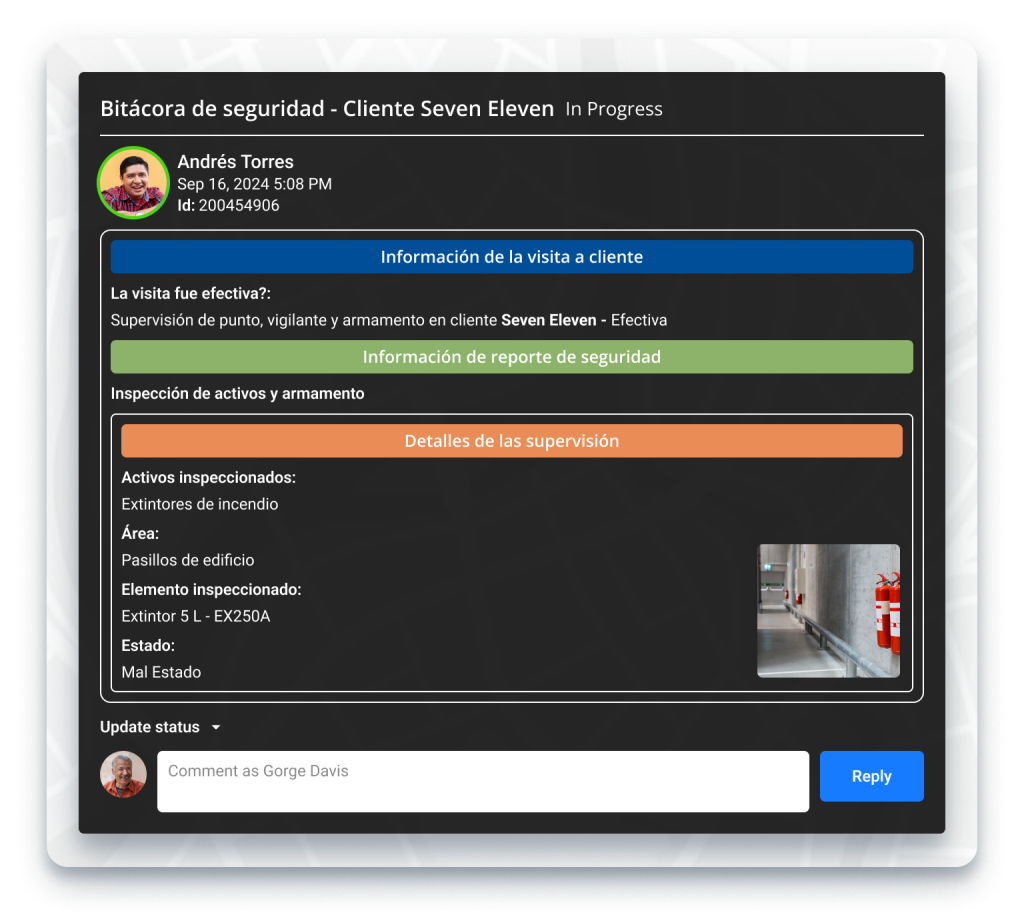
Task: Click Gorge Davis commenter avatar
Action: tap(123, 774)
